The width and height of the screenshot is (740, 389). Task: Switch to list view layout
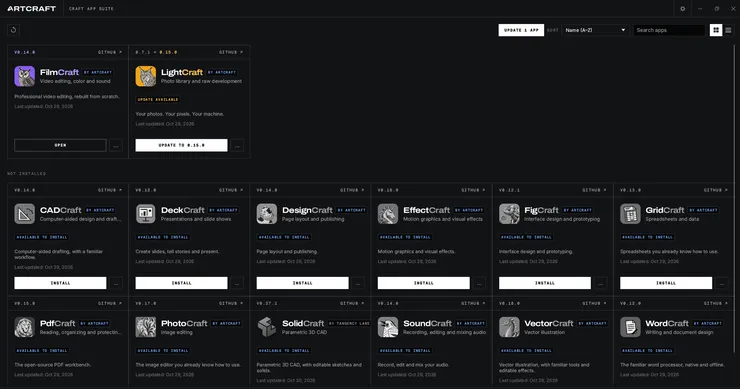[x=728, y=30]
